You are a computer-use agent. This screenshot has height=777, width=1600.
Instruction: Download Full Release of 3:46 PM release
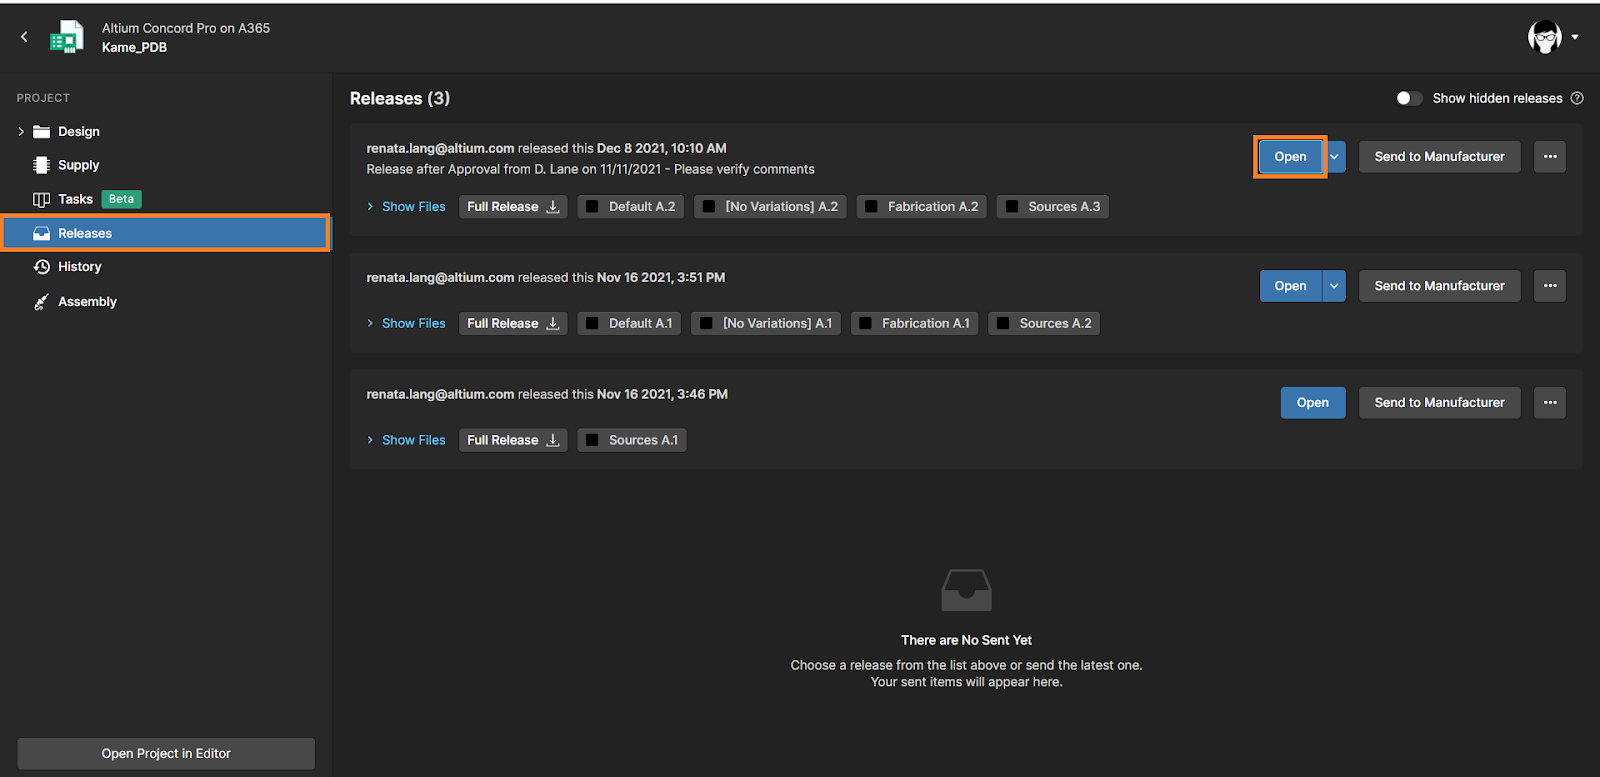coord(512,441)
